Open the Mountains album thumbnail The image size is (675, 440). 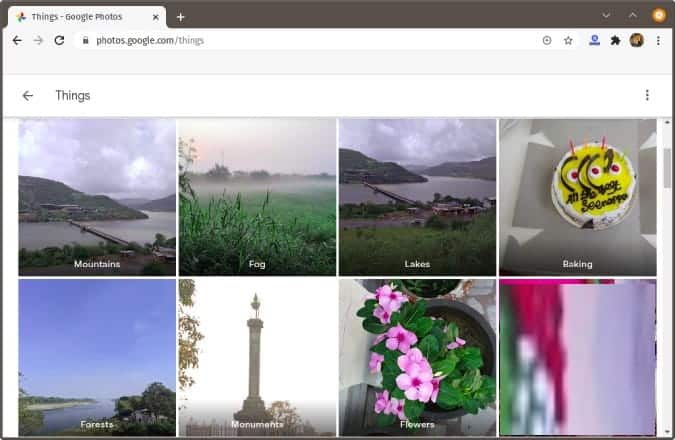(97, 197)
